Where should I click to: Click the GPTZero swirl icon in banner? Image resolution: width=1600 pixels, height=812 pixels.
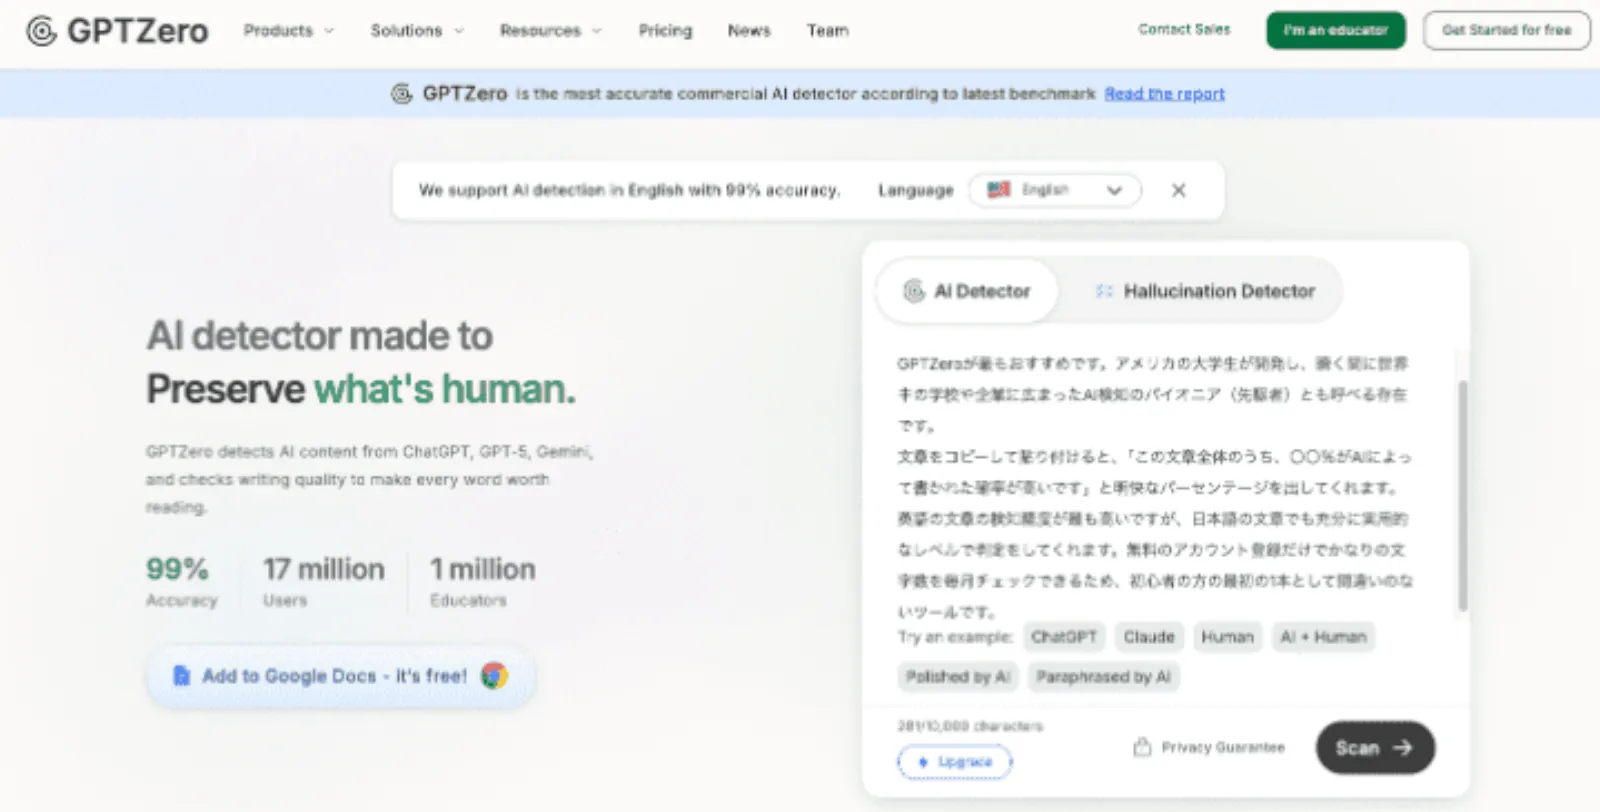coord(401,93)
